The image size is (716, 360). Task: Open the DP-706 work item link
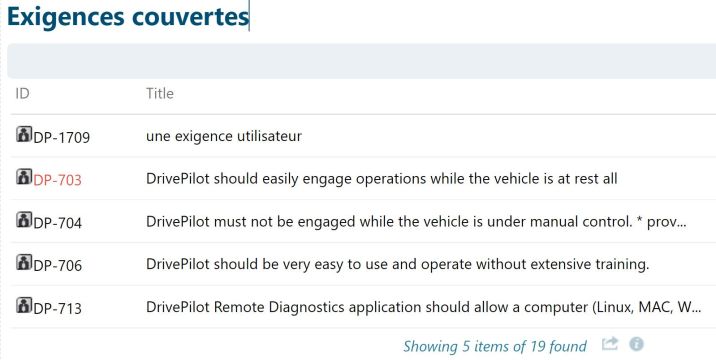tap(58, 265)
